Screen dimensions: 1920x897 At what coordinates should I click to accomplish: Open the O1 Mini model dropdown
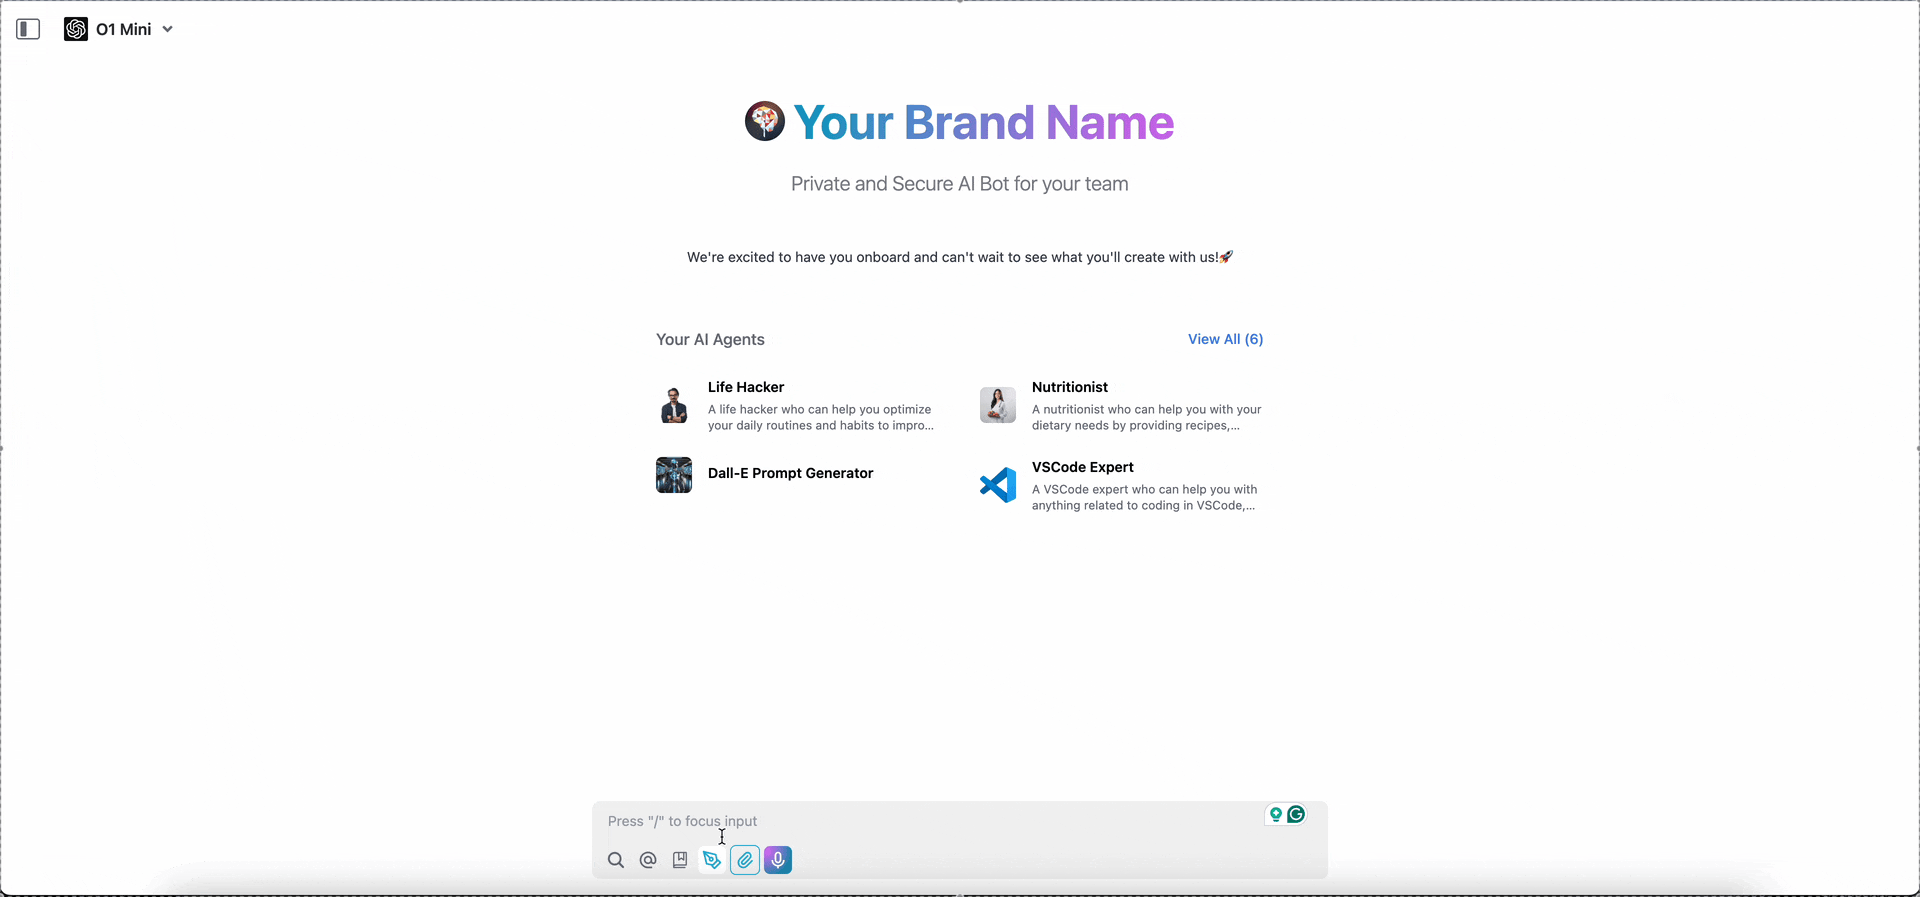pyautogui.click(x=119, y=30)
